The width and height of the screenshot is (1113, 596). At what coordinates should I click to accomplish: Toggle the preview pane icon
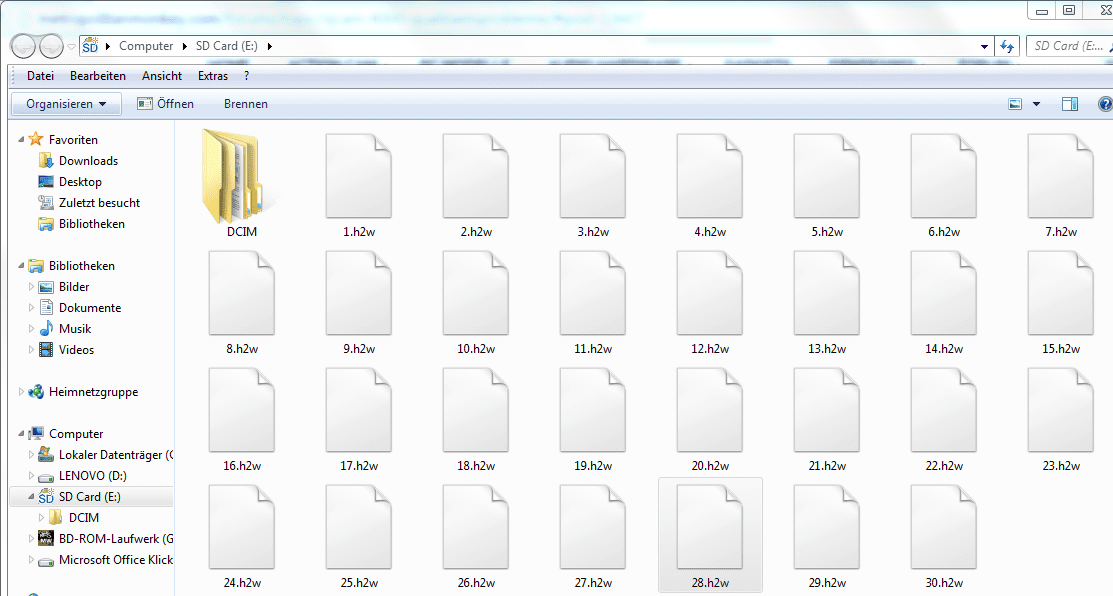click(x=1069, y=104)
